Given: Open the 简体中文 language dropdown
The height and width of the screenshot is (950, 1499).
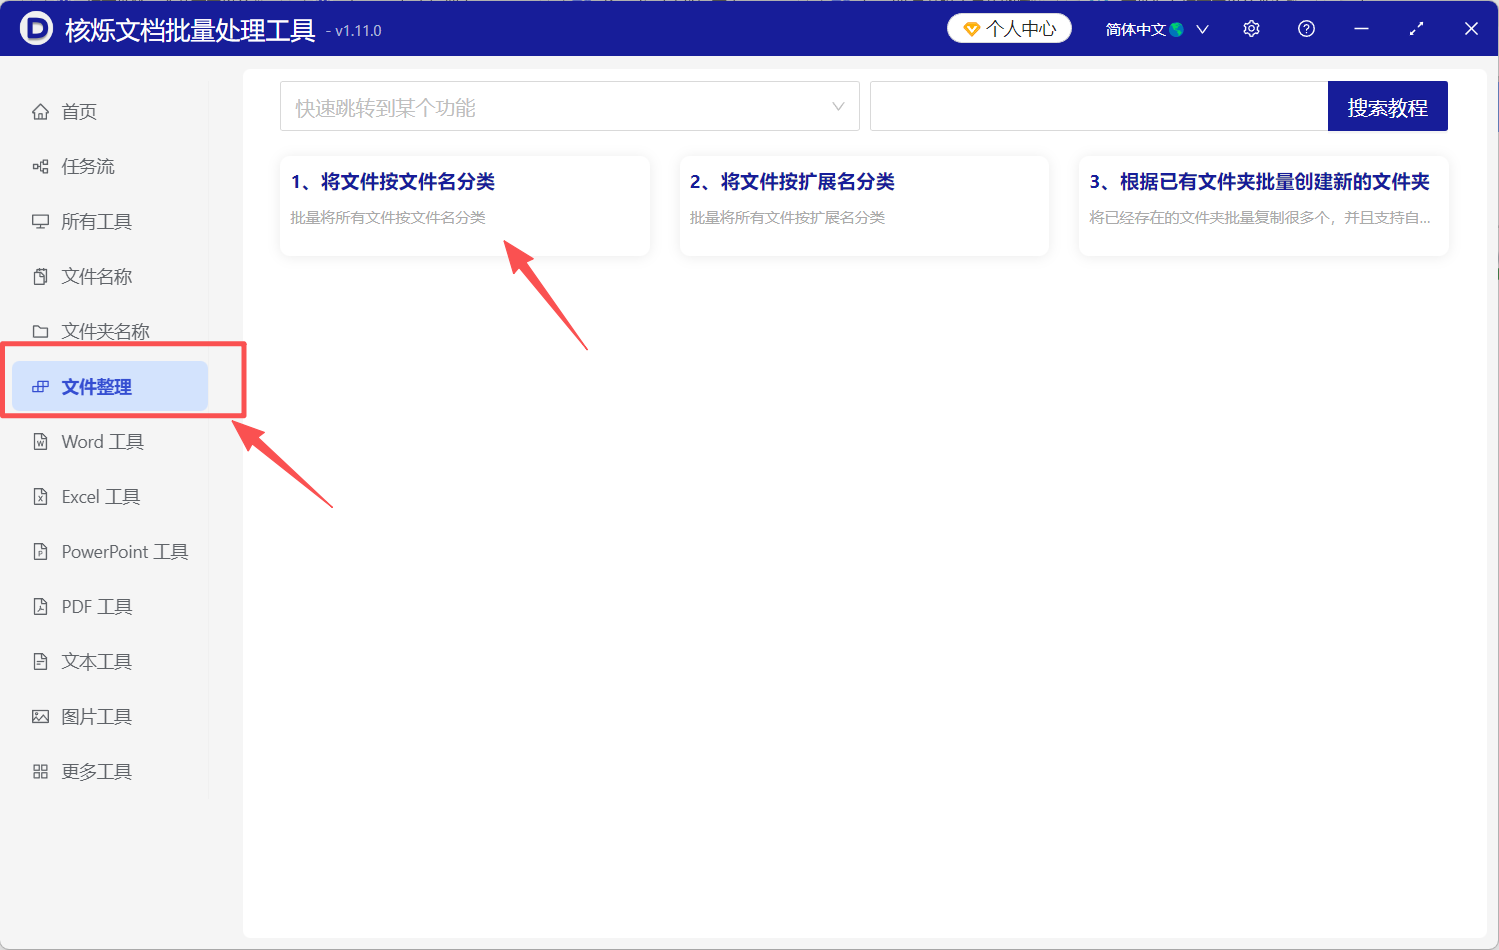Looking at the screenshot, I should pos(1155,28).
